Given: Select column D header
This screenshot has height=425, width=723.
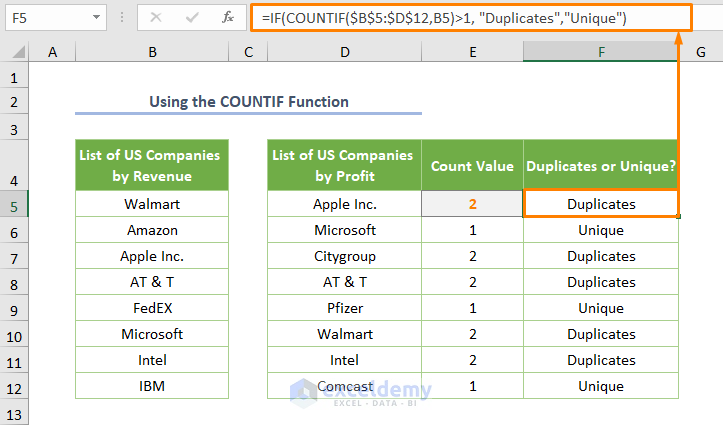Looking at the screenshot, I should [344, 52].
